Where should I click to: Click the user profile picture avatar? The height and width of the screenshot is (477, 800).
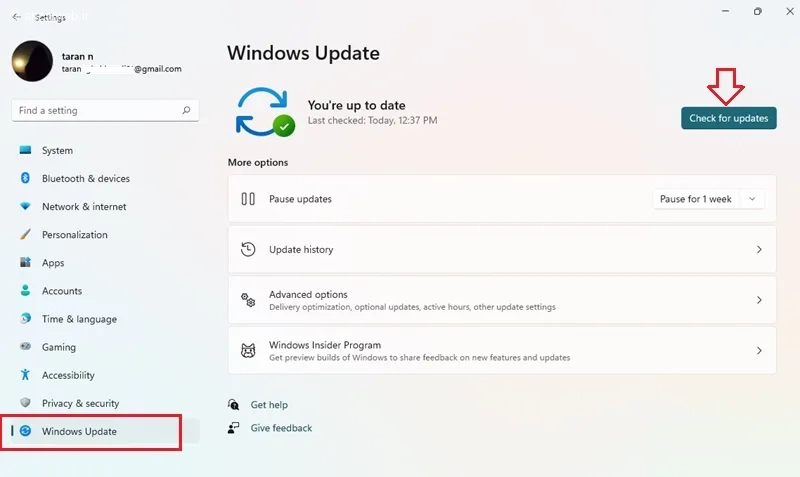(x=32, y=62)
